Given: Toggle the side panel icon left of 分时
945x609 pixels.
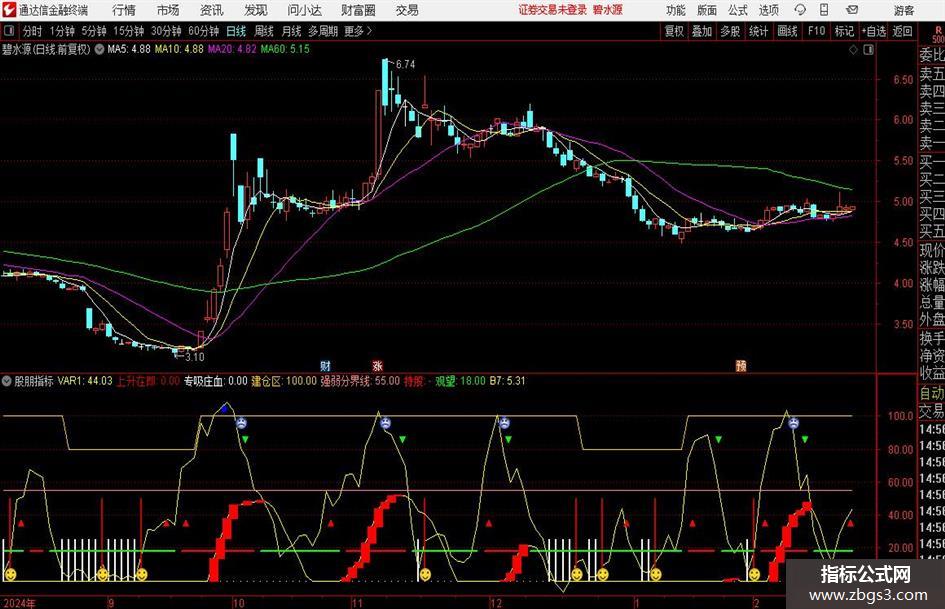Looking at the screenshot, I should [10, 31].
